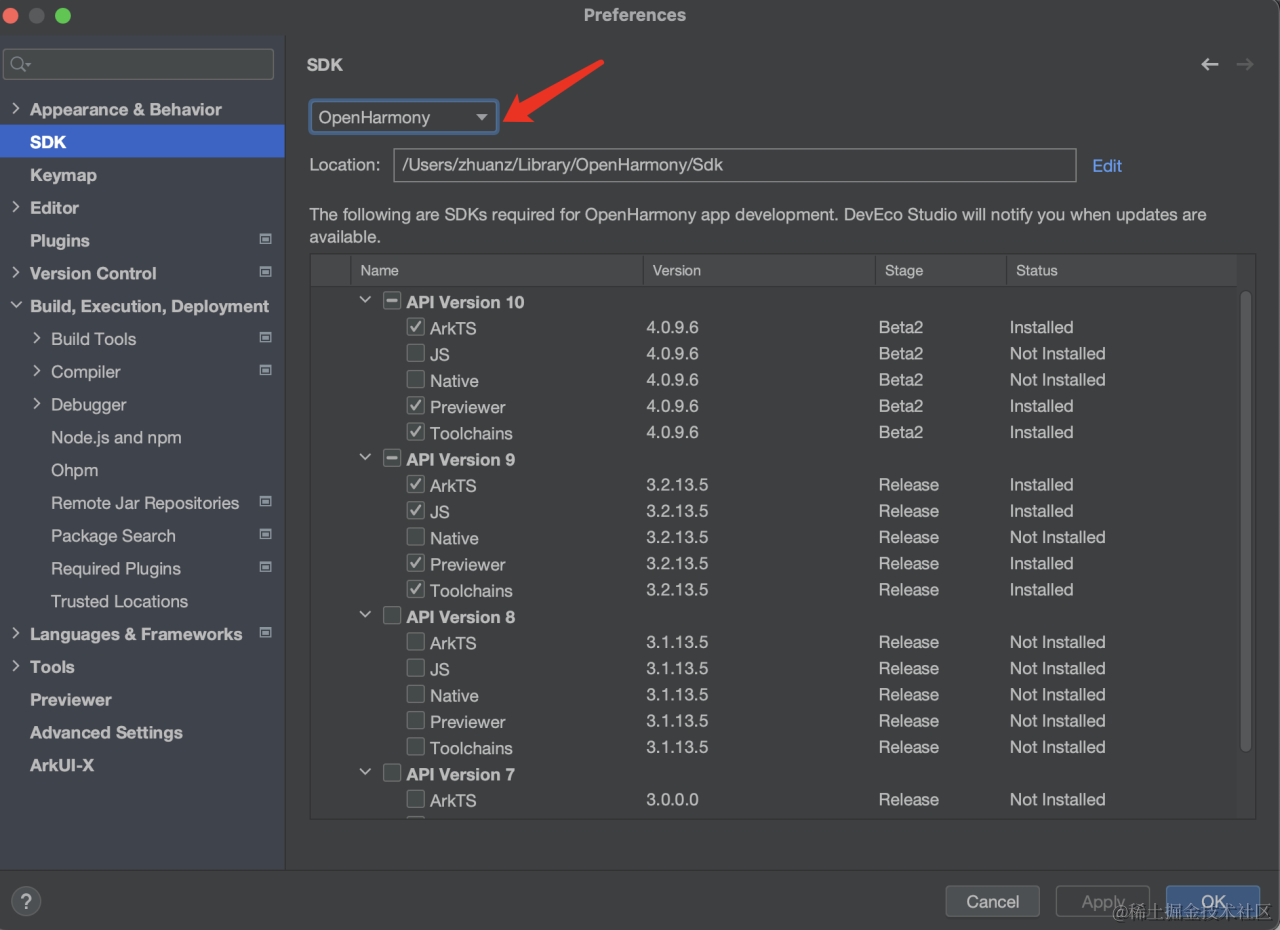1280x930 pixels.
Task: Open the OpenHarmony SDK type dropdown
Action: coord(403,117)
